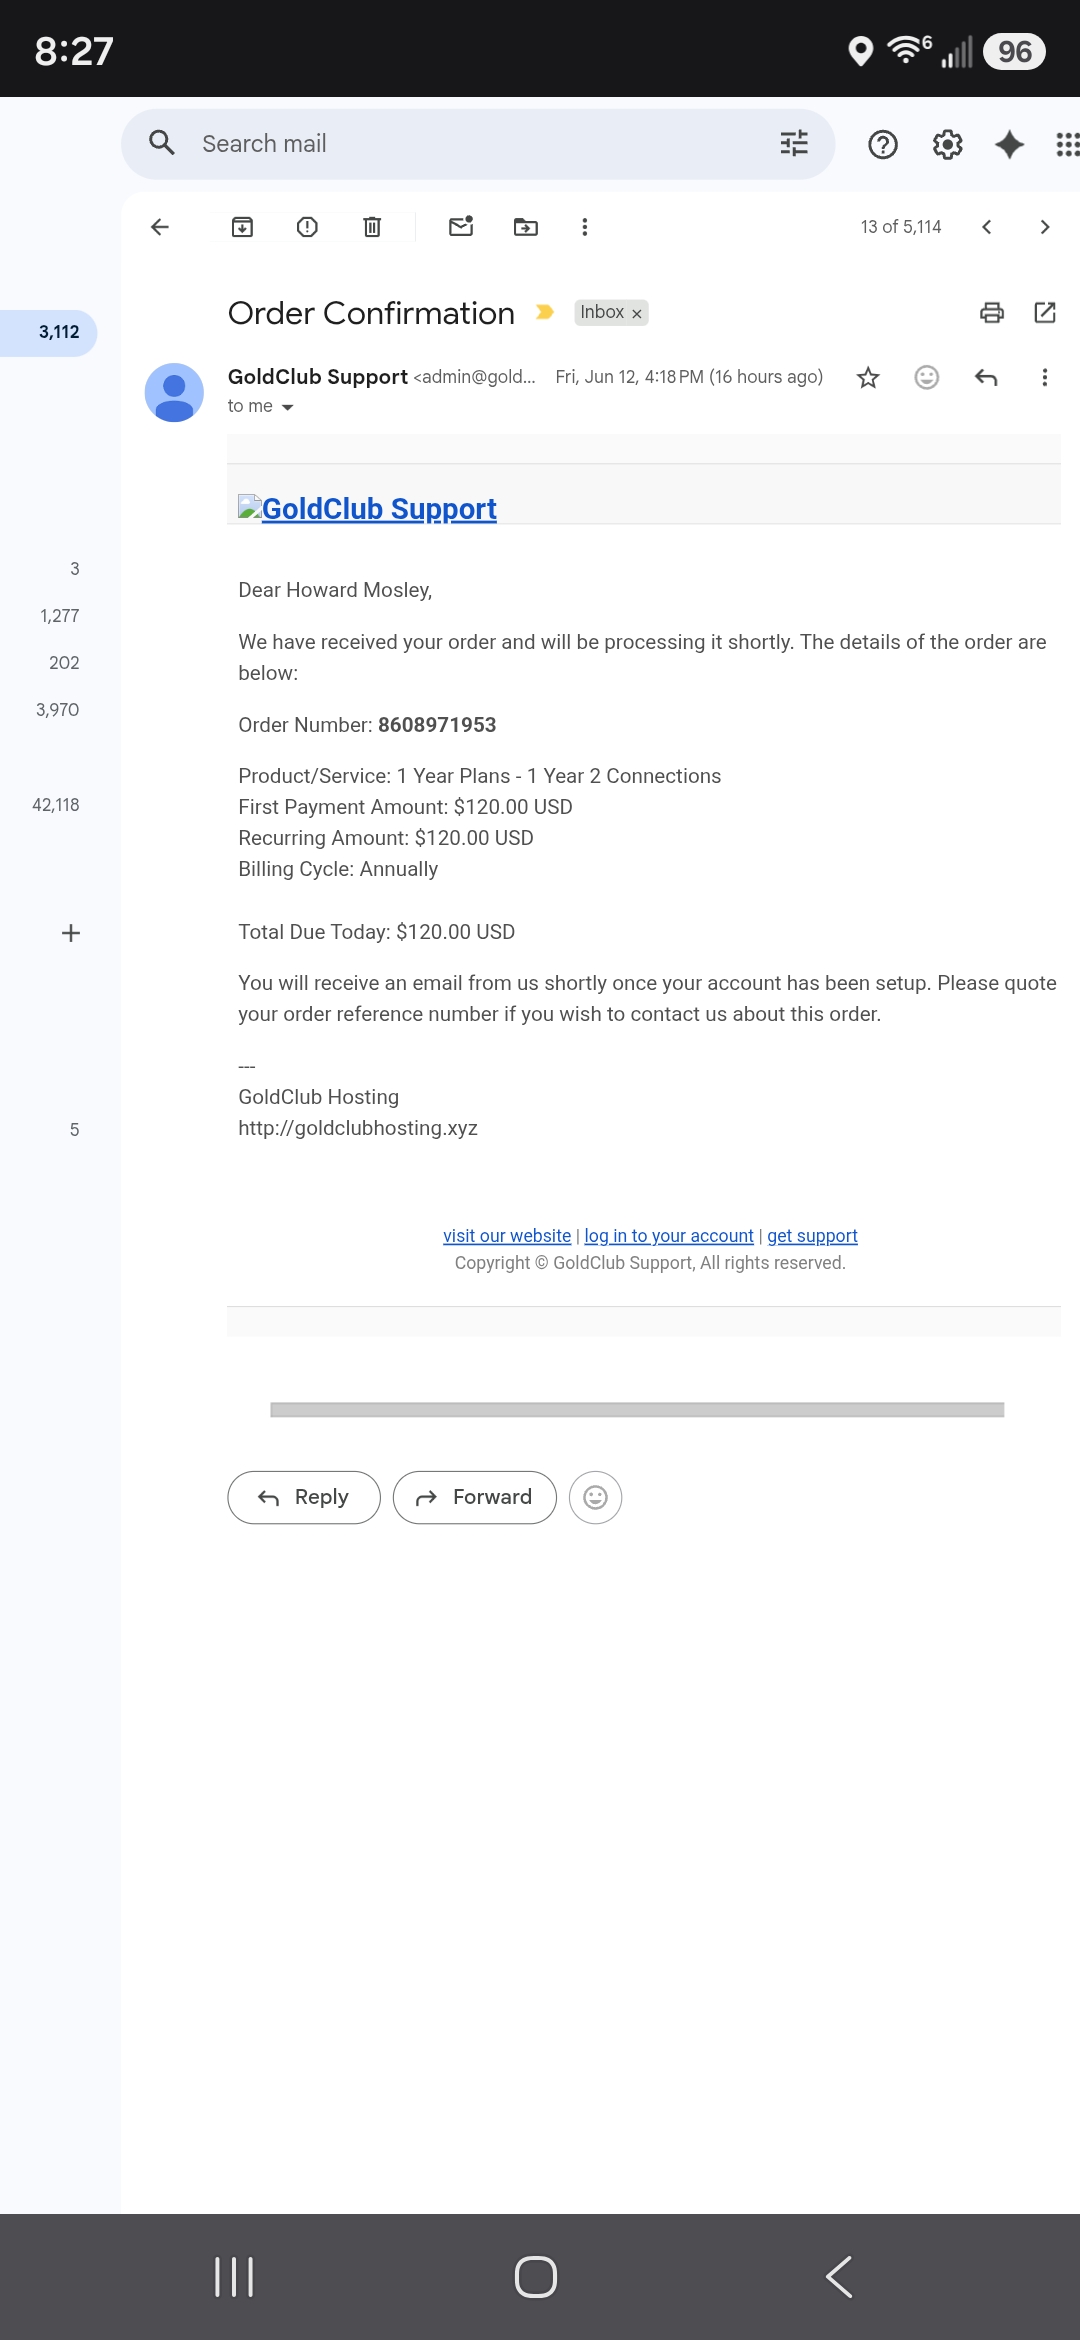Screen dimensions: 1080x2340
Task: Focus the Search mail field
Action: (x=478, y=144)
